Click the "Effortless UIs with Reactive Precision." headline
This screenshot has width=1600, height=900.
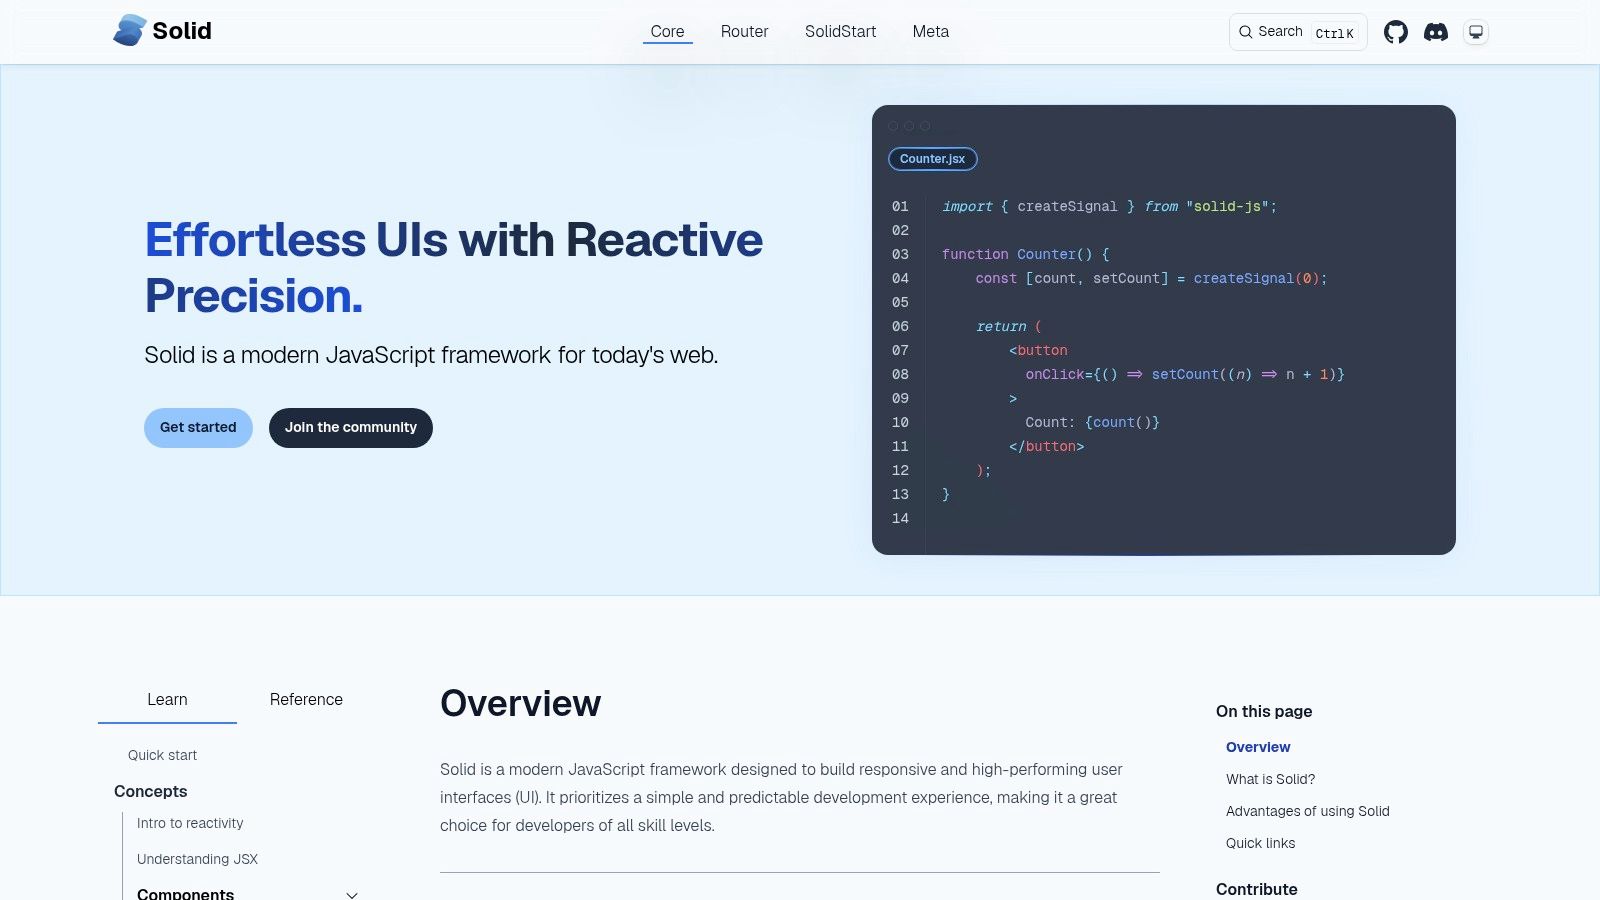454,268
